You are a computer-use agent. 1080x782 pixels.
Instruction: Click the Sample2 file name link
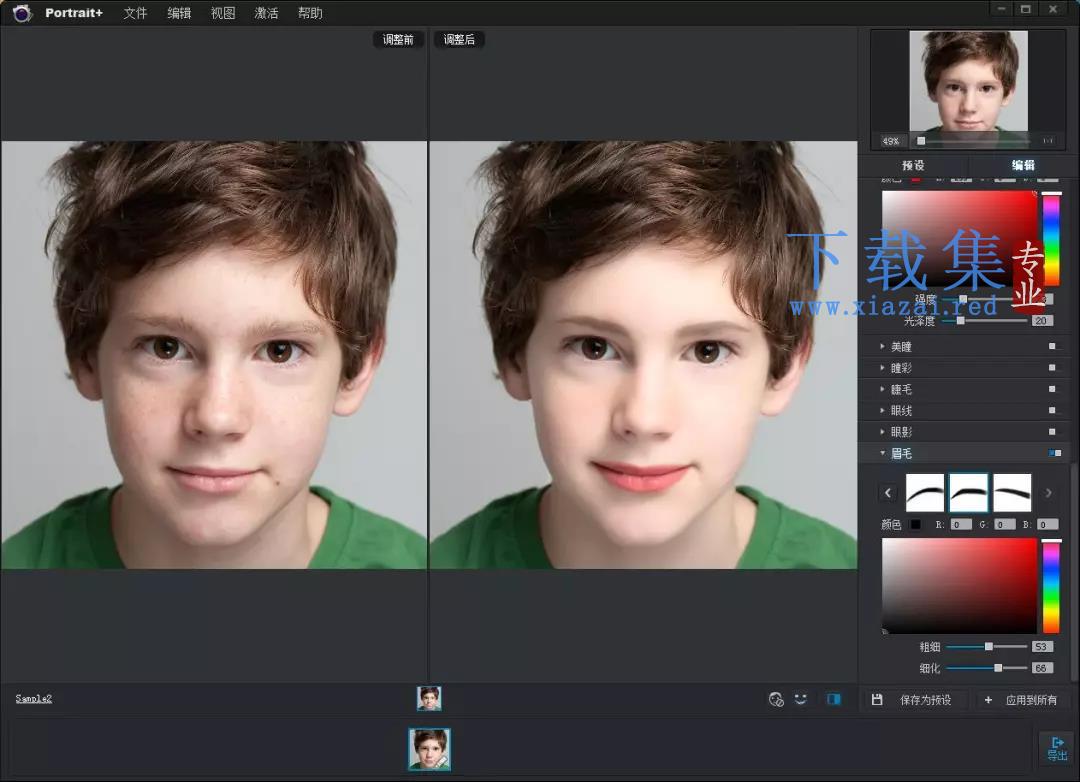(x=34, y=699)
